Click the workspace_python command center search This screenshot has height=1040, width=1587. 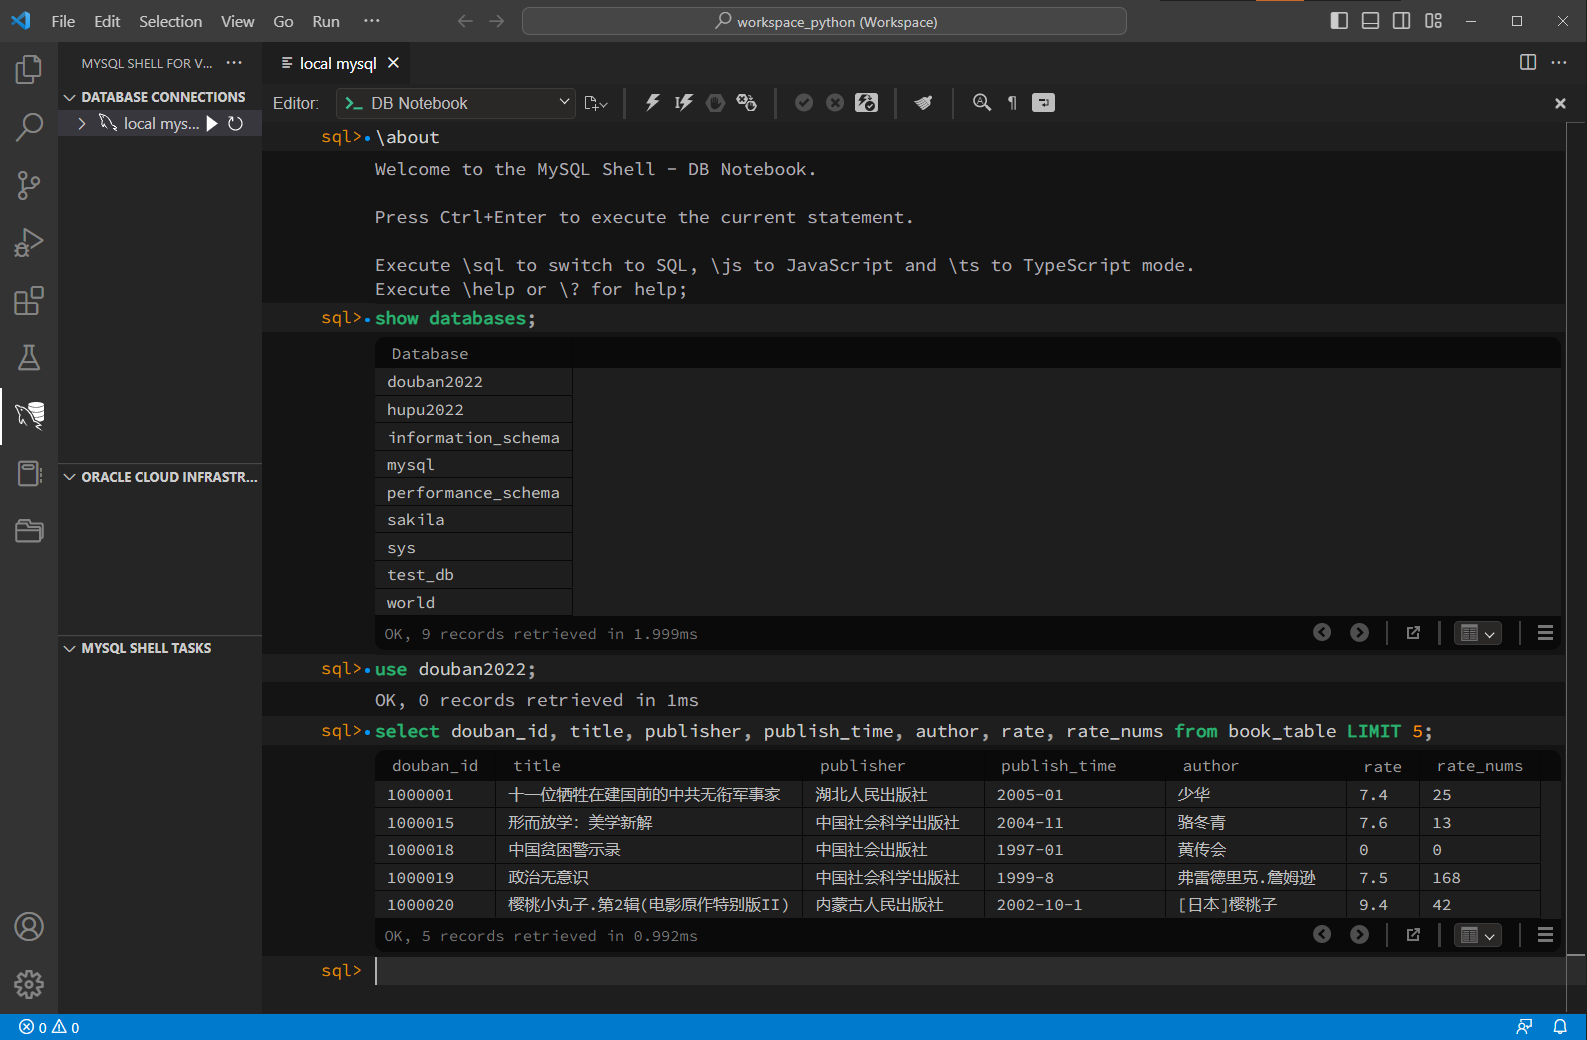(824, 21)
